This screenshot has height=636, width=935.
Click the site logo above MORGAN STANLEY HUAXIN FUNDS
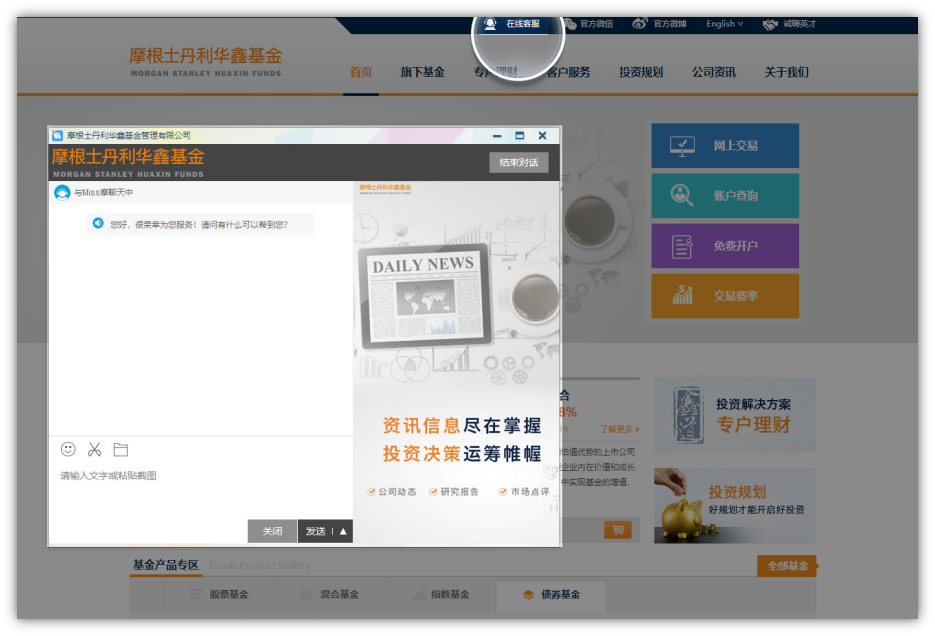[206, 55]
